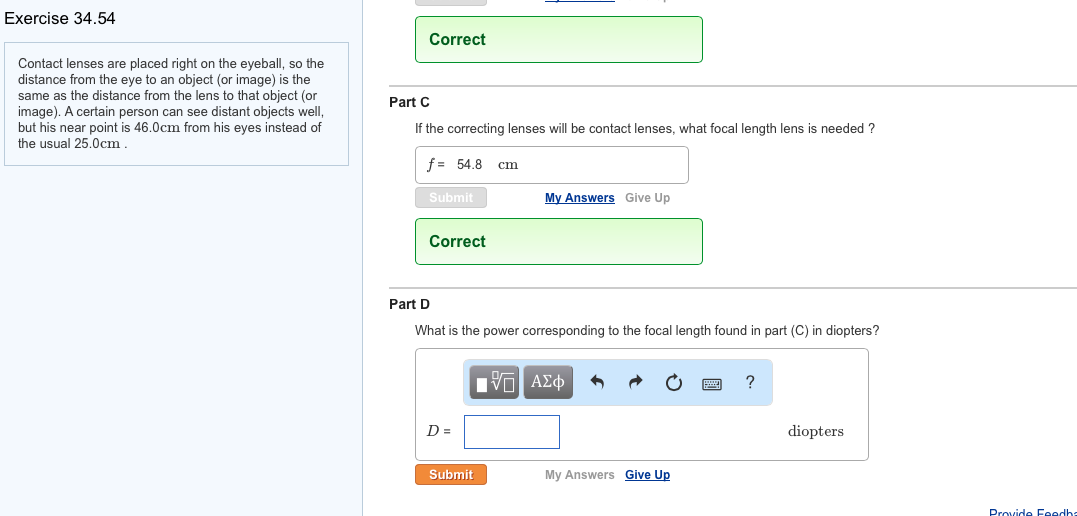Open the Greek symbols ΑΣΦ palette
This screenshot has height=516, width=1077.
point(547,382)
